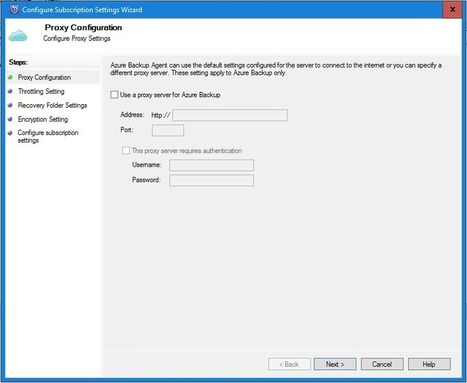The height and width of the screenshot is (383, 467).
Task: Click the Next button
Action: 335,364
